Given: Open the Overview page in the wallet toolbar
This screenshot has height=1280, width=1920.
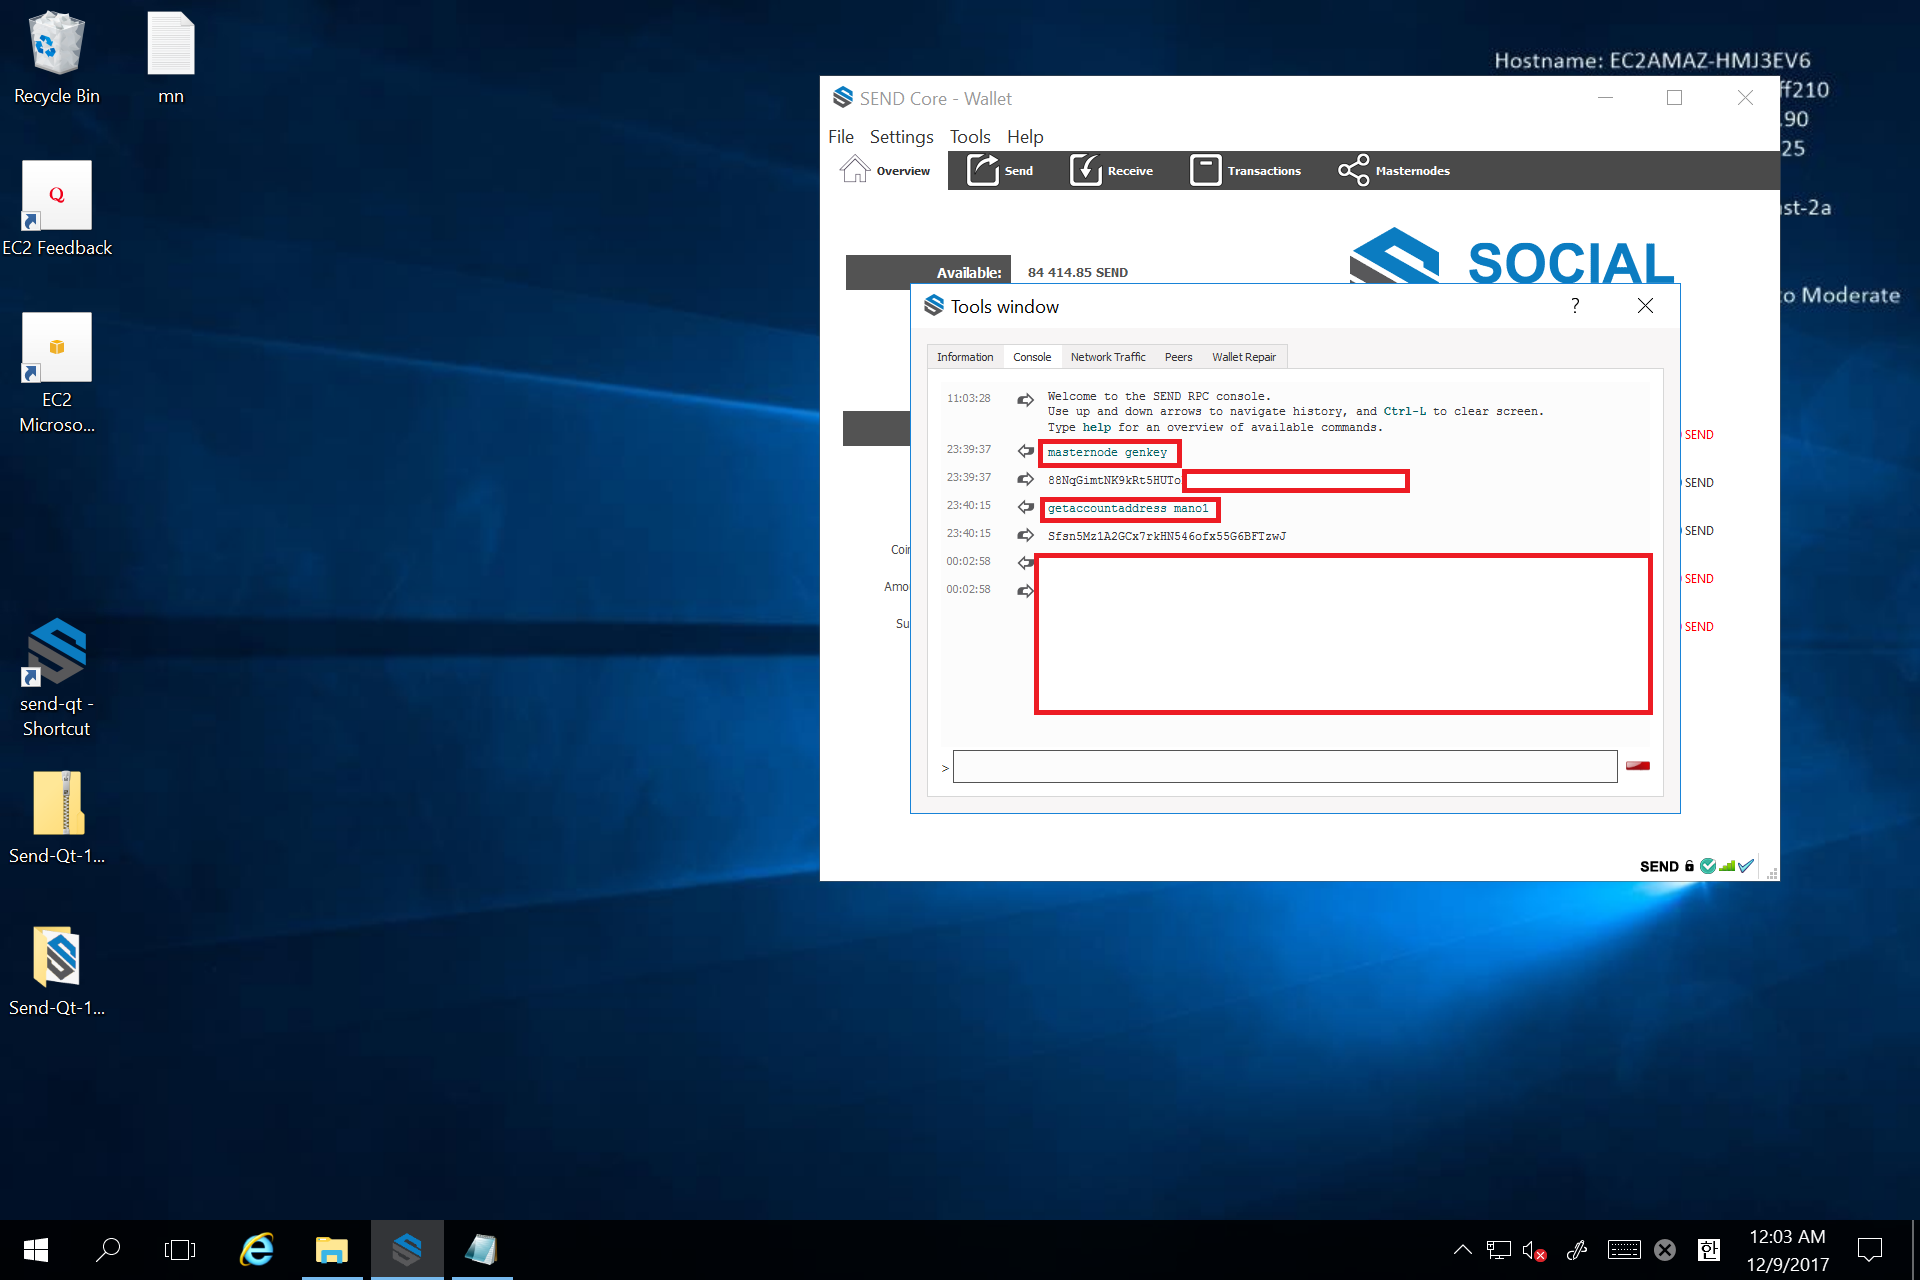Looking at the screenshot, I should (x=885, y=171).
